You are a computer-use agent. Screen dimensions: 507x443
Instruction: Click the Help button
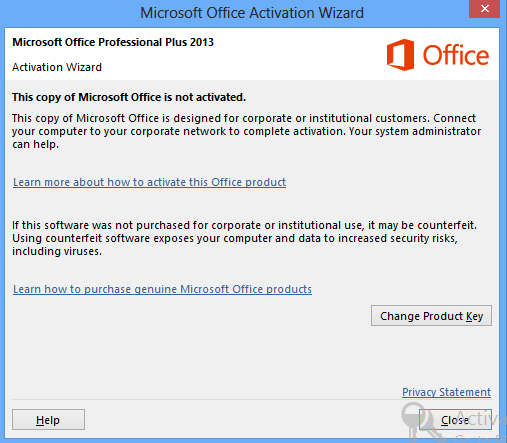[x=48, y=420]
